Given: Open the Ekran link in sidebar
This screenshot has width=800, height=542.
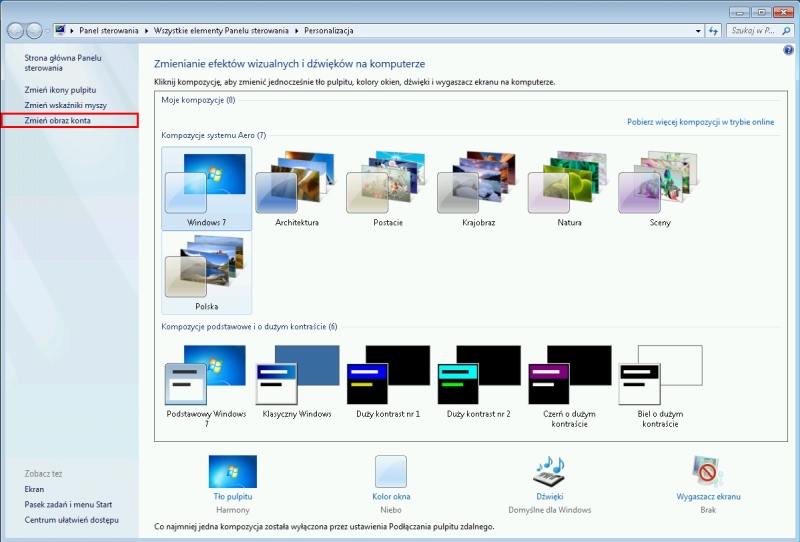Looking at the screenshot, I should point(34,489).
